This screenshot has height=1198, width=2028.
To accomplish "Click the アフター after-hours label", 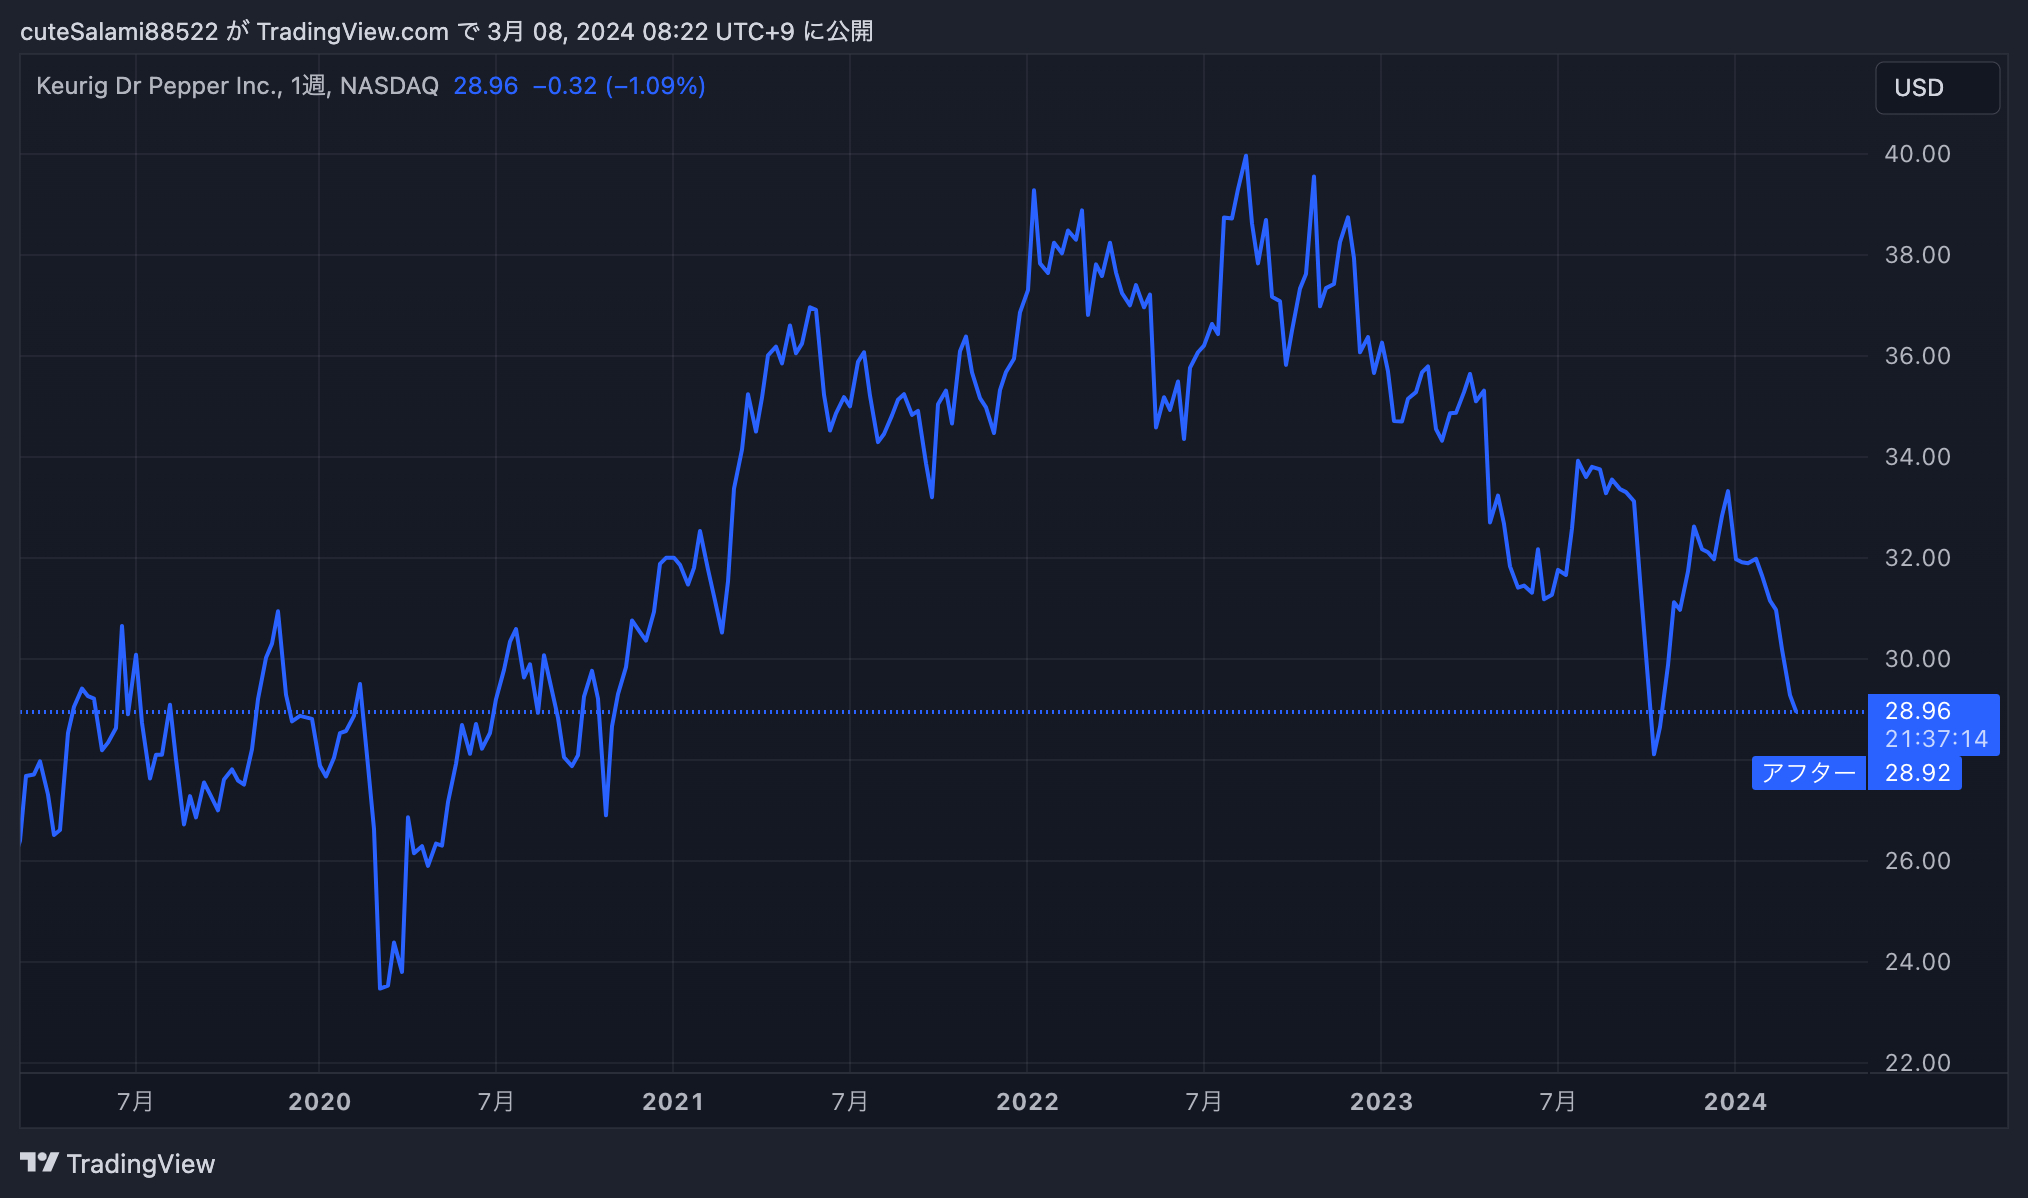I will 1808,773.
